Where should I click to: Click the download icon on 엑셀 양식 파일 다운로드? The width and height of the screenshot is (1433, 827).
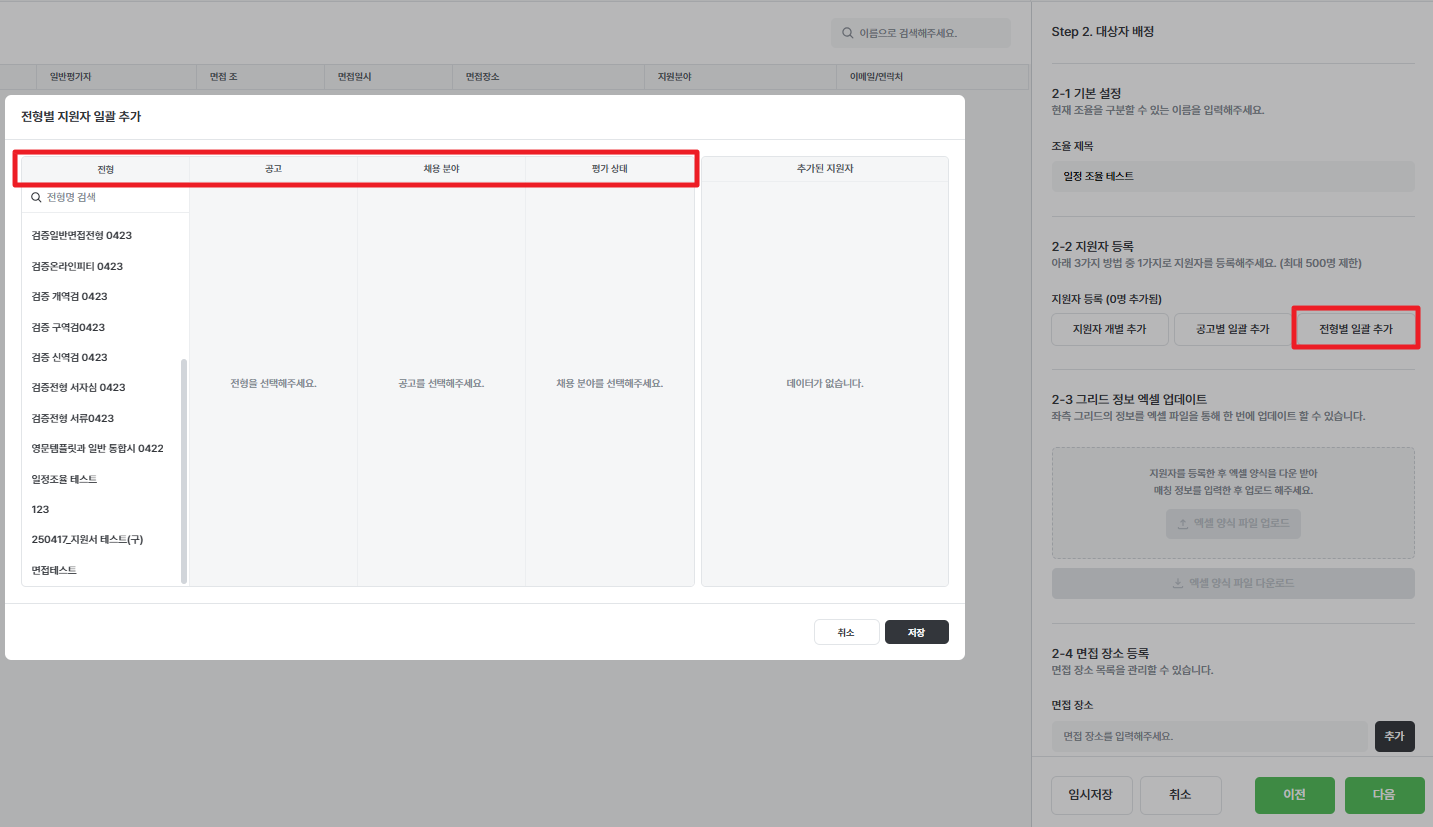(x=1177, y=583)
